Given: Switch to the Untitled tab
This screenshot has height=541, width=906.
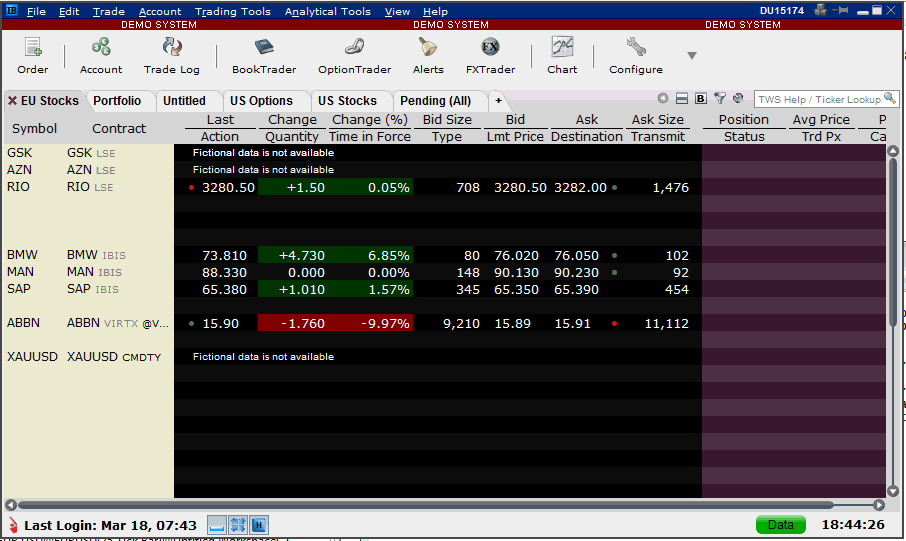Looking at the screenshot, I should coord(184,101).
